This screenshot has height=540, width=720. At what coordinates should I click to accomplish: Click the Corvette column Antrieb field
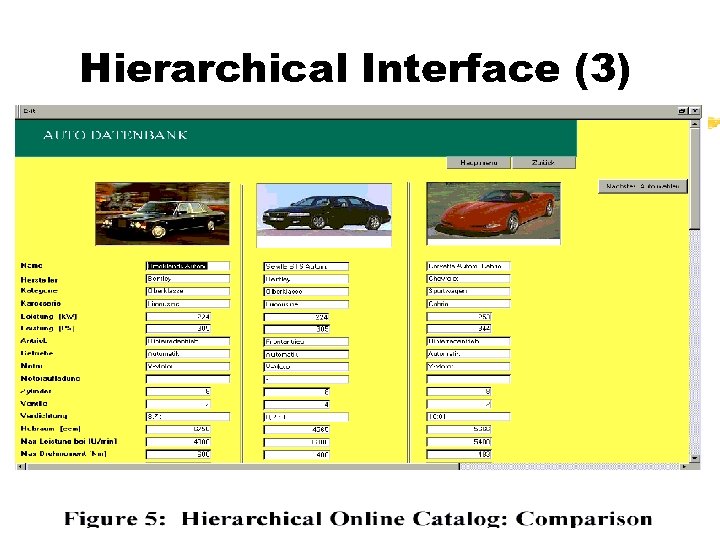point(468,341)
